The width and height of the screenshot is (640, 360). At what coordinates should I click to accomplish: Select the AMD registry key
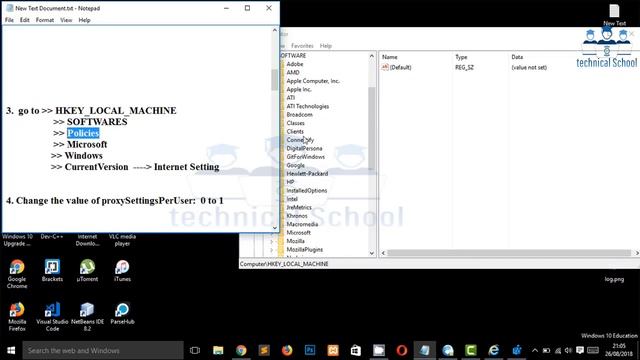click(293, 73)
